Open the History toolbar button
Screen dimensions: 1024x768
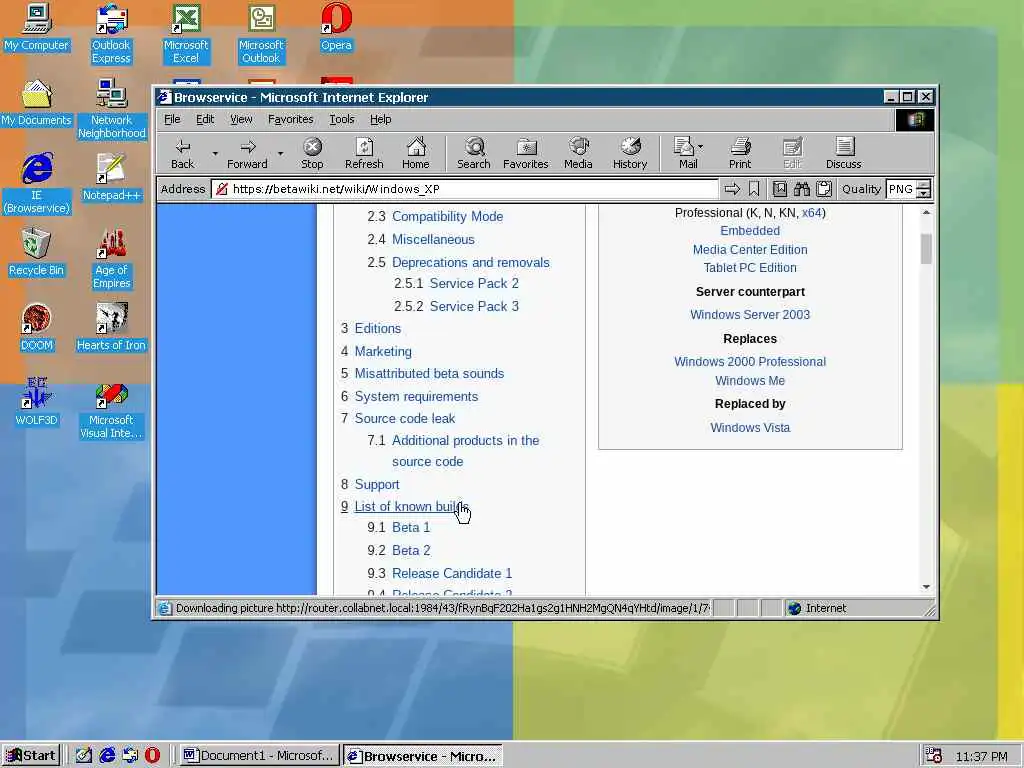630,154
